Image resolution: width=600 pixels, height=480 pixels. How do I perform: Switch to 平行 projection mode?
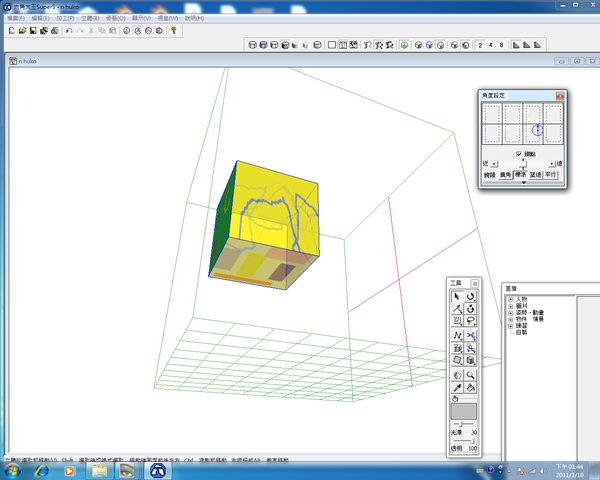551,174
